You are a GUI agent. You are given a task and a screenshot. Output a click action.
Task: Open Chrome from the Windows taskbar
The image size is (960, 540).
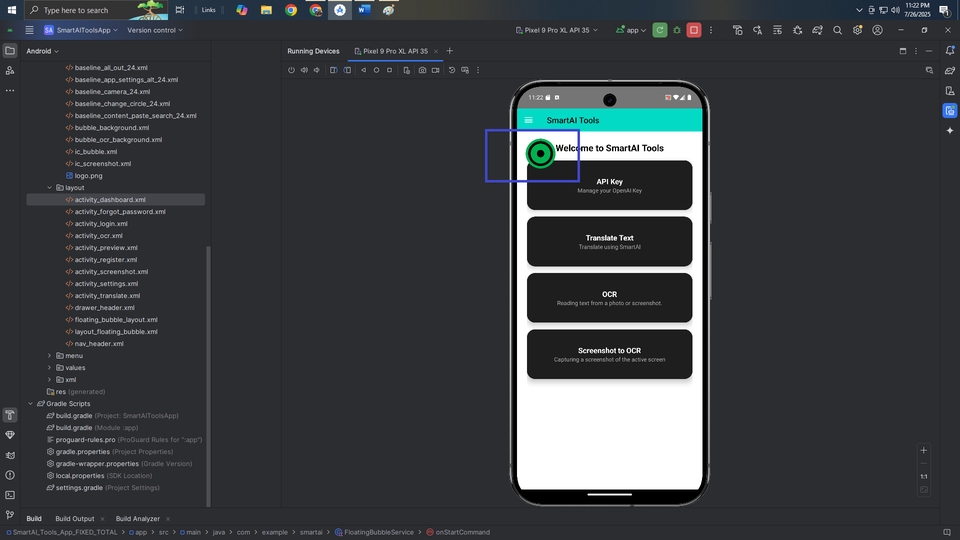point(291,10)
